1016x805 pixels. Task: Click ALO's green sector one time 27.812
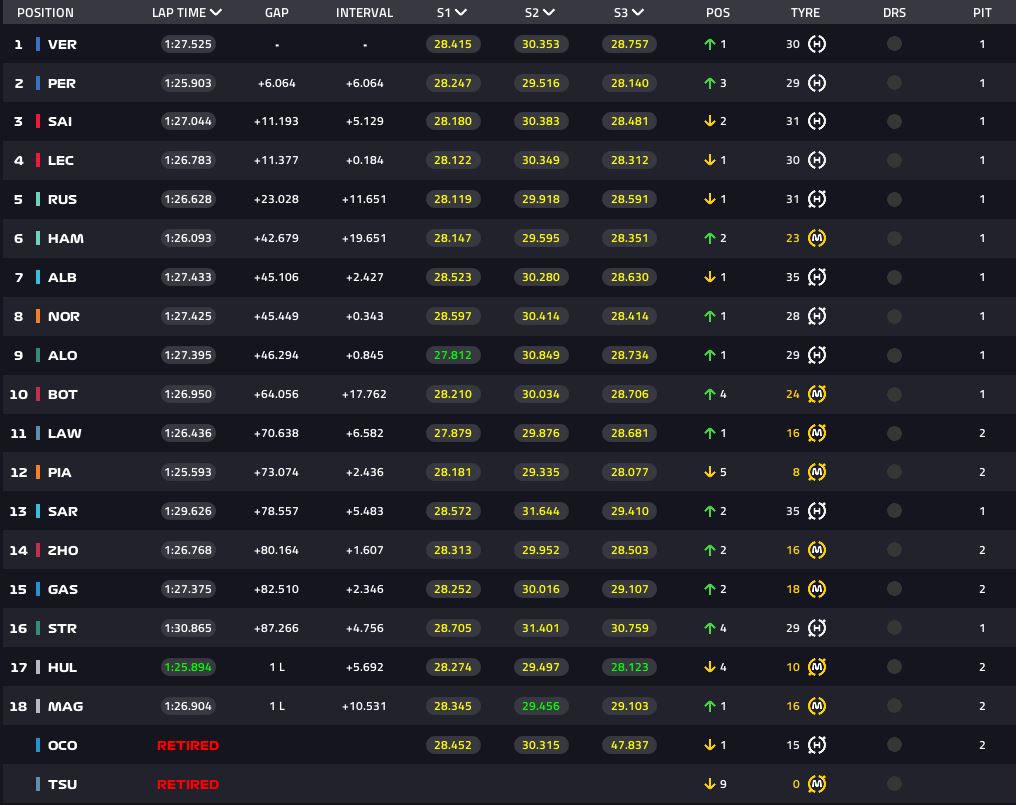click(x=453, y=355)
